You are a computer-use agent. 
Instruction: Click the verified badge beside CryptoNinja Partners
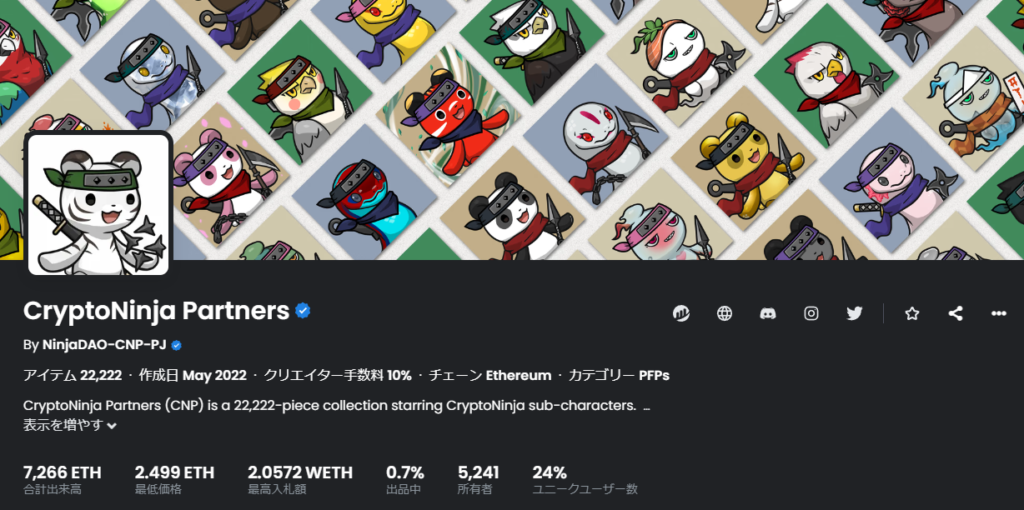click(302, 311)
